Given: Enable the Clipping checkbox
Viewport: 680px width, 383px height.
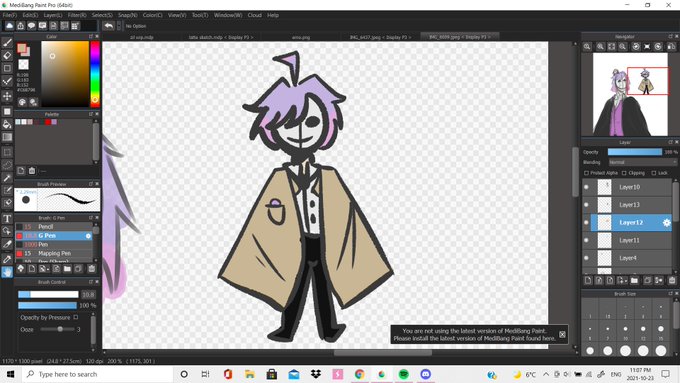Looking at the screenshot, I should pos(624,173).
